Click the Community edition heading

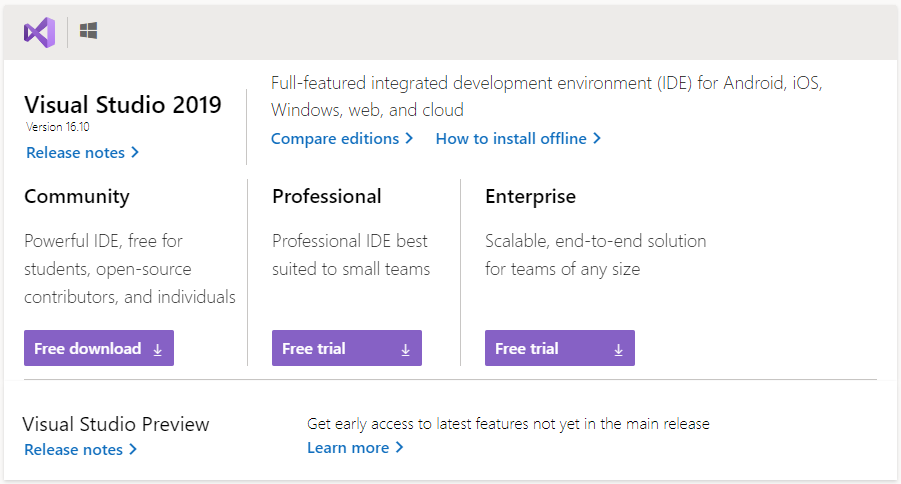[x=77, y=196]
